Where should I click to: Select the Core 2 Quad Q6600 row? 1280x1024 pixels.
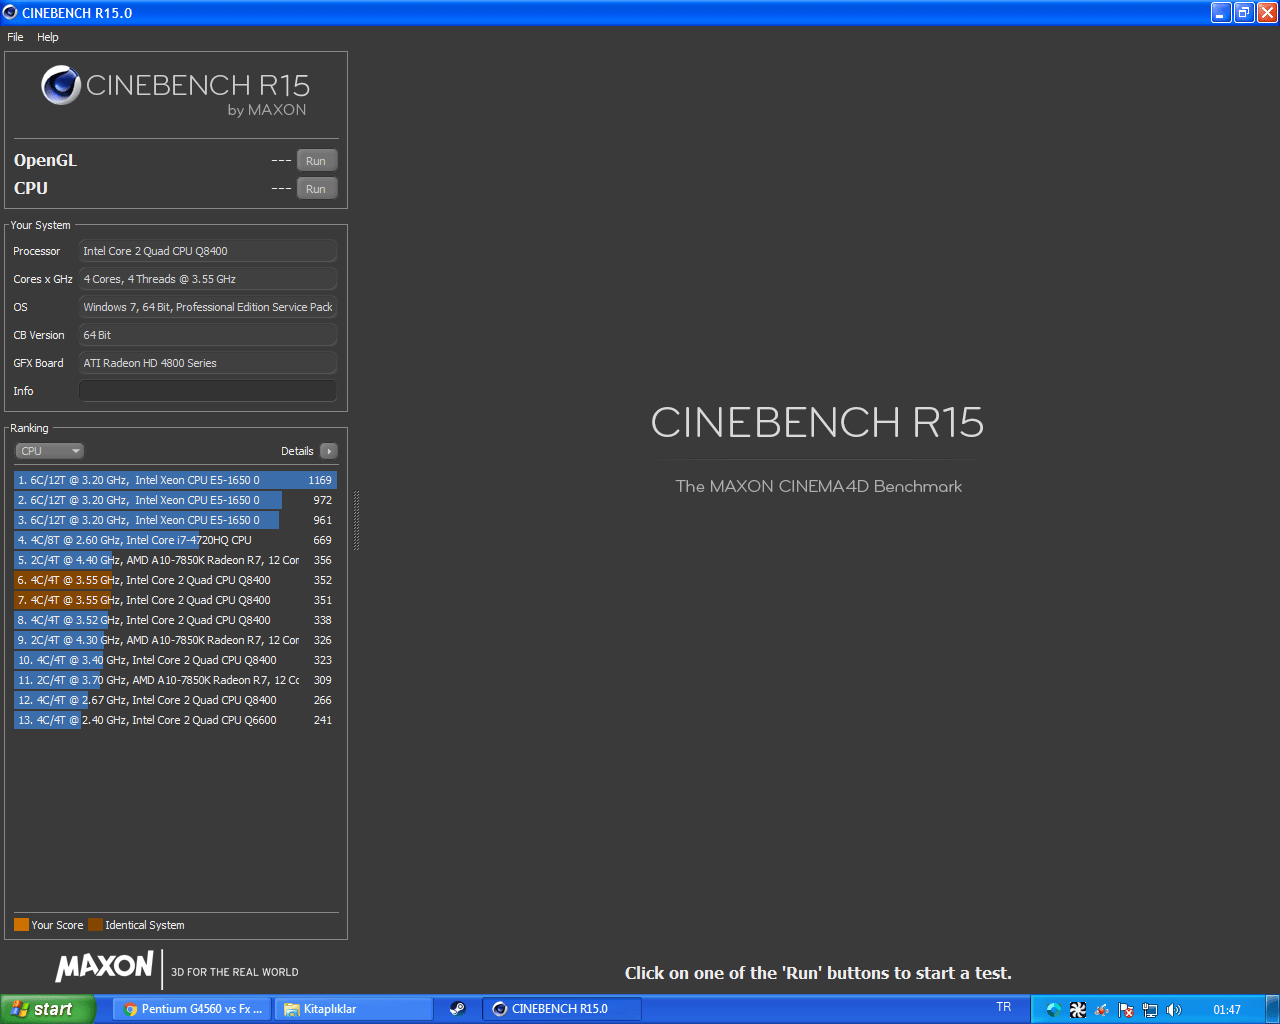point(175,720)
